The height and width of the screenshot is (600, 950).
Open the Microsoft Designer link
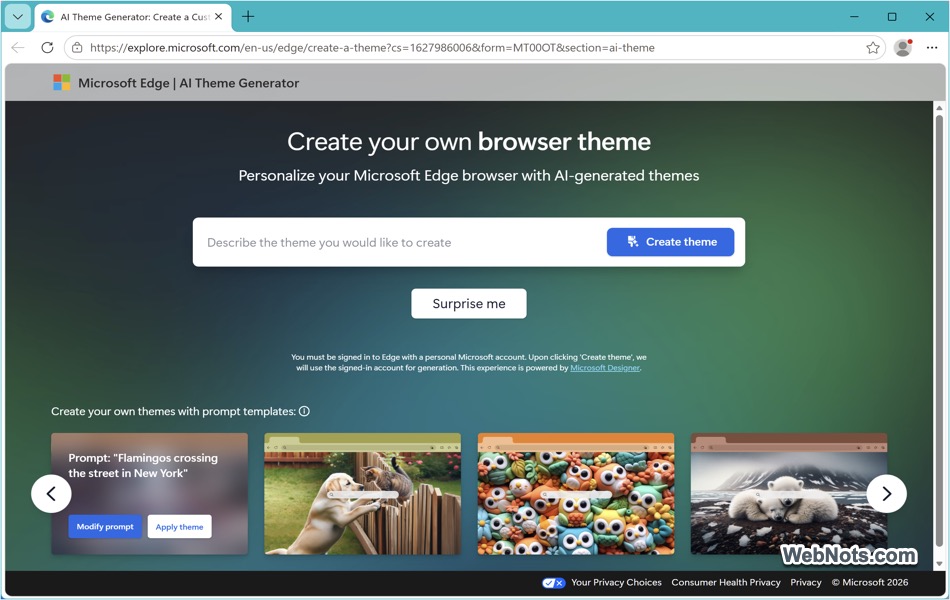605,368
